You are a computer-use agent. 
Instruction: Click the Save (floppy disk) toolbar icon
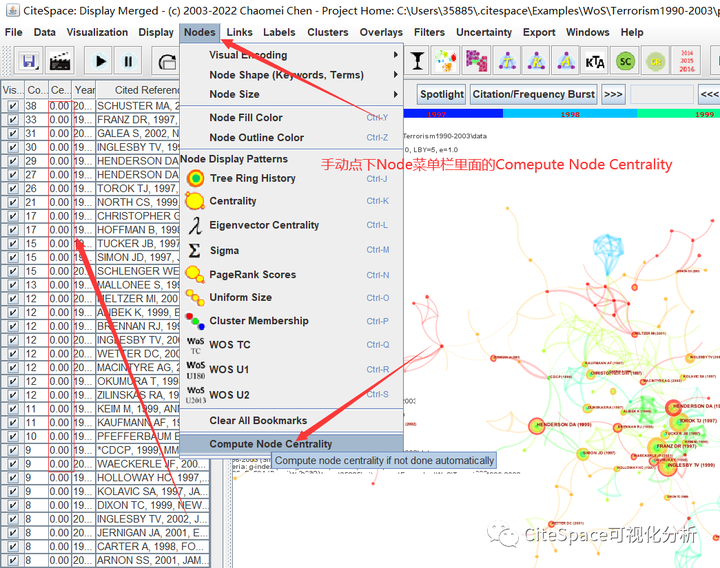[x=29, y=61]
